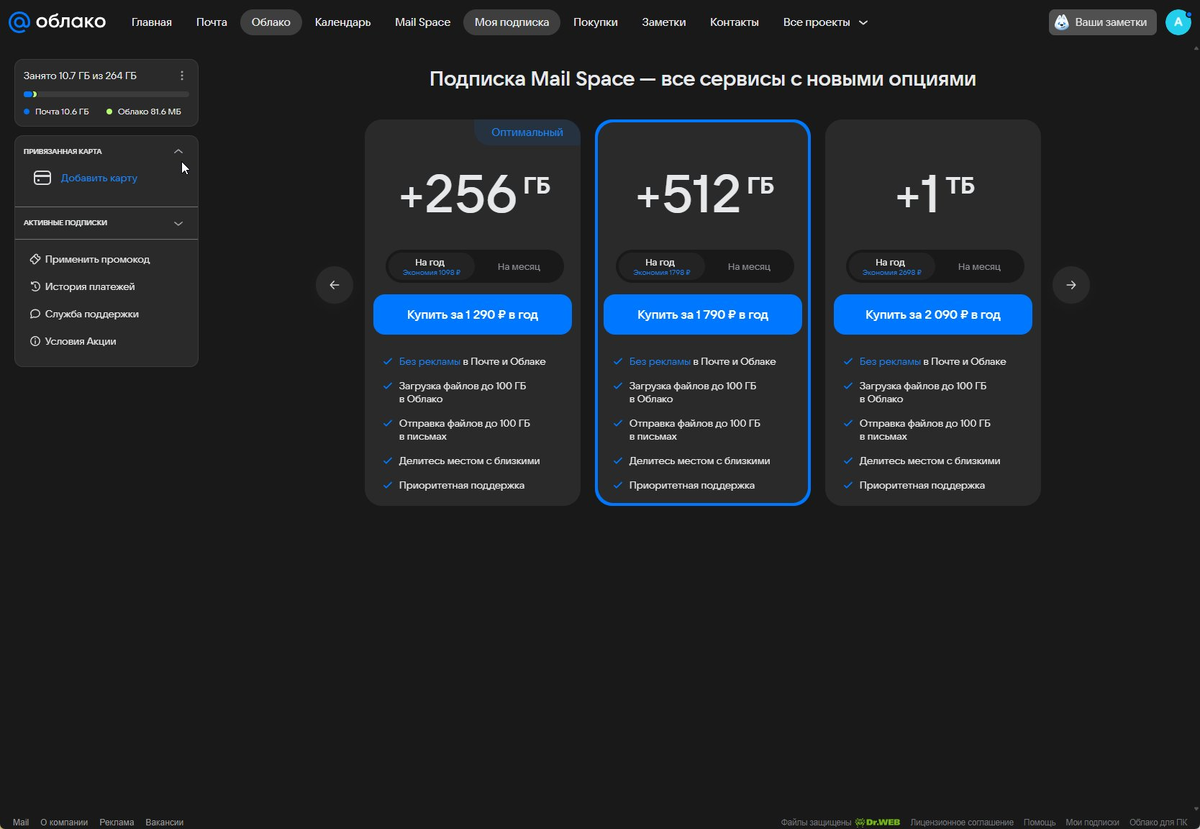Image resolution: width=1200 pixels, height=829 pixels.
Task: Click the Добавить карту link
Action: coord(99,178)
